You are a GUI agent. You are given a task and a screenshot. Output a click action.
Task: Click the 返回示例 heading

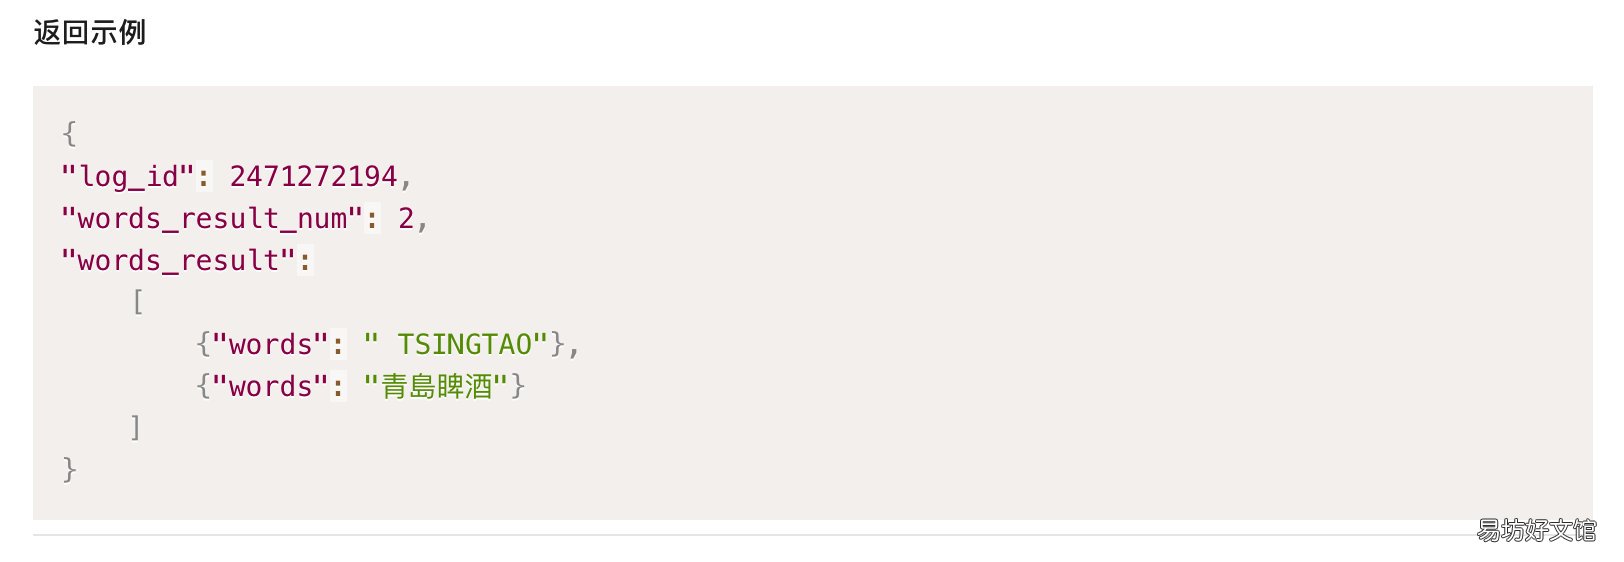(90, 33)
